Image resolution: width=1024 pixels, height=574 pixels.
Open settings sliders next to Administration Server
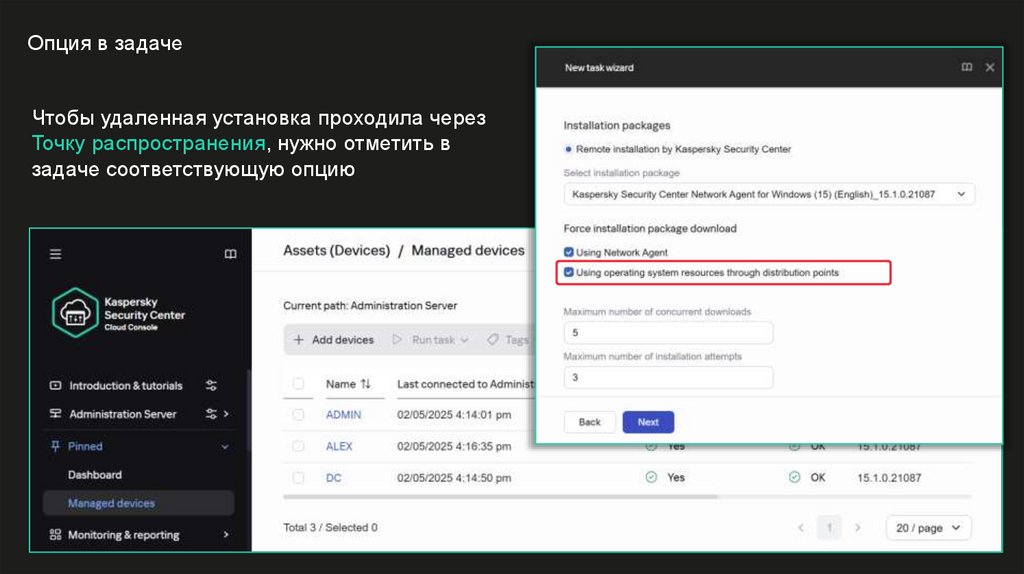(211, 414)
